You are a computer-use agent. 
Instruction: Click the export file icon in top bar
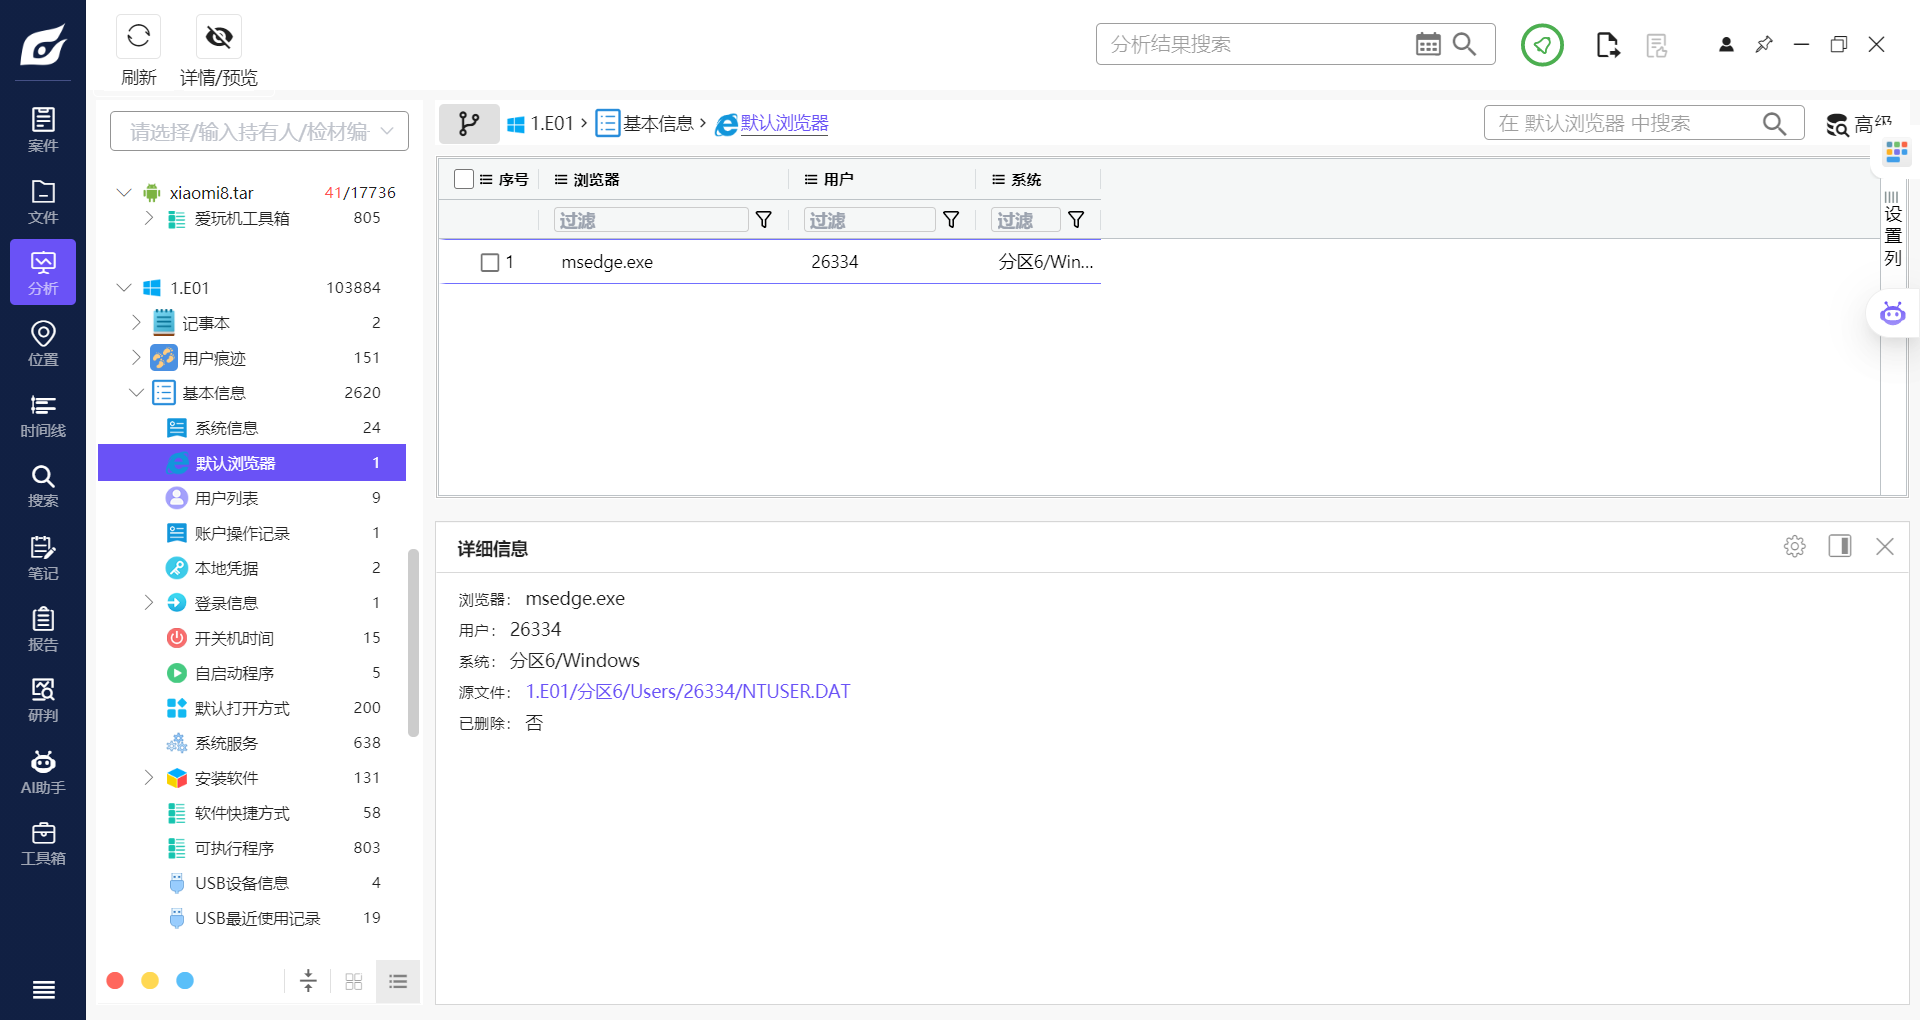coord(1607,45)
